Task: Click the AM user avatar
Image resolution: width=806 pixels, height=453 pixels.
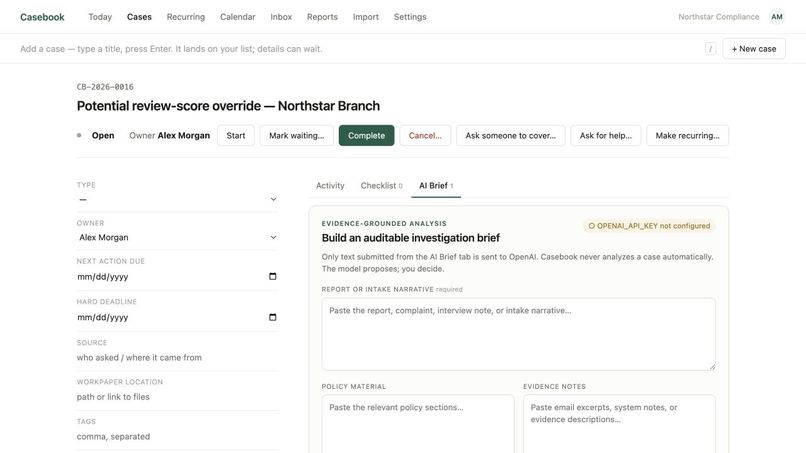Action: 777,17
